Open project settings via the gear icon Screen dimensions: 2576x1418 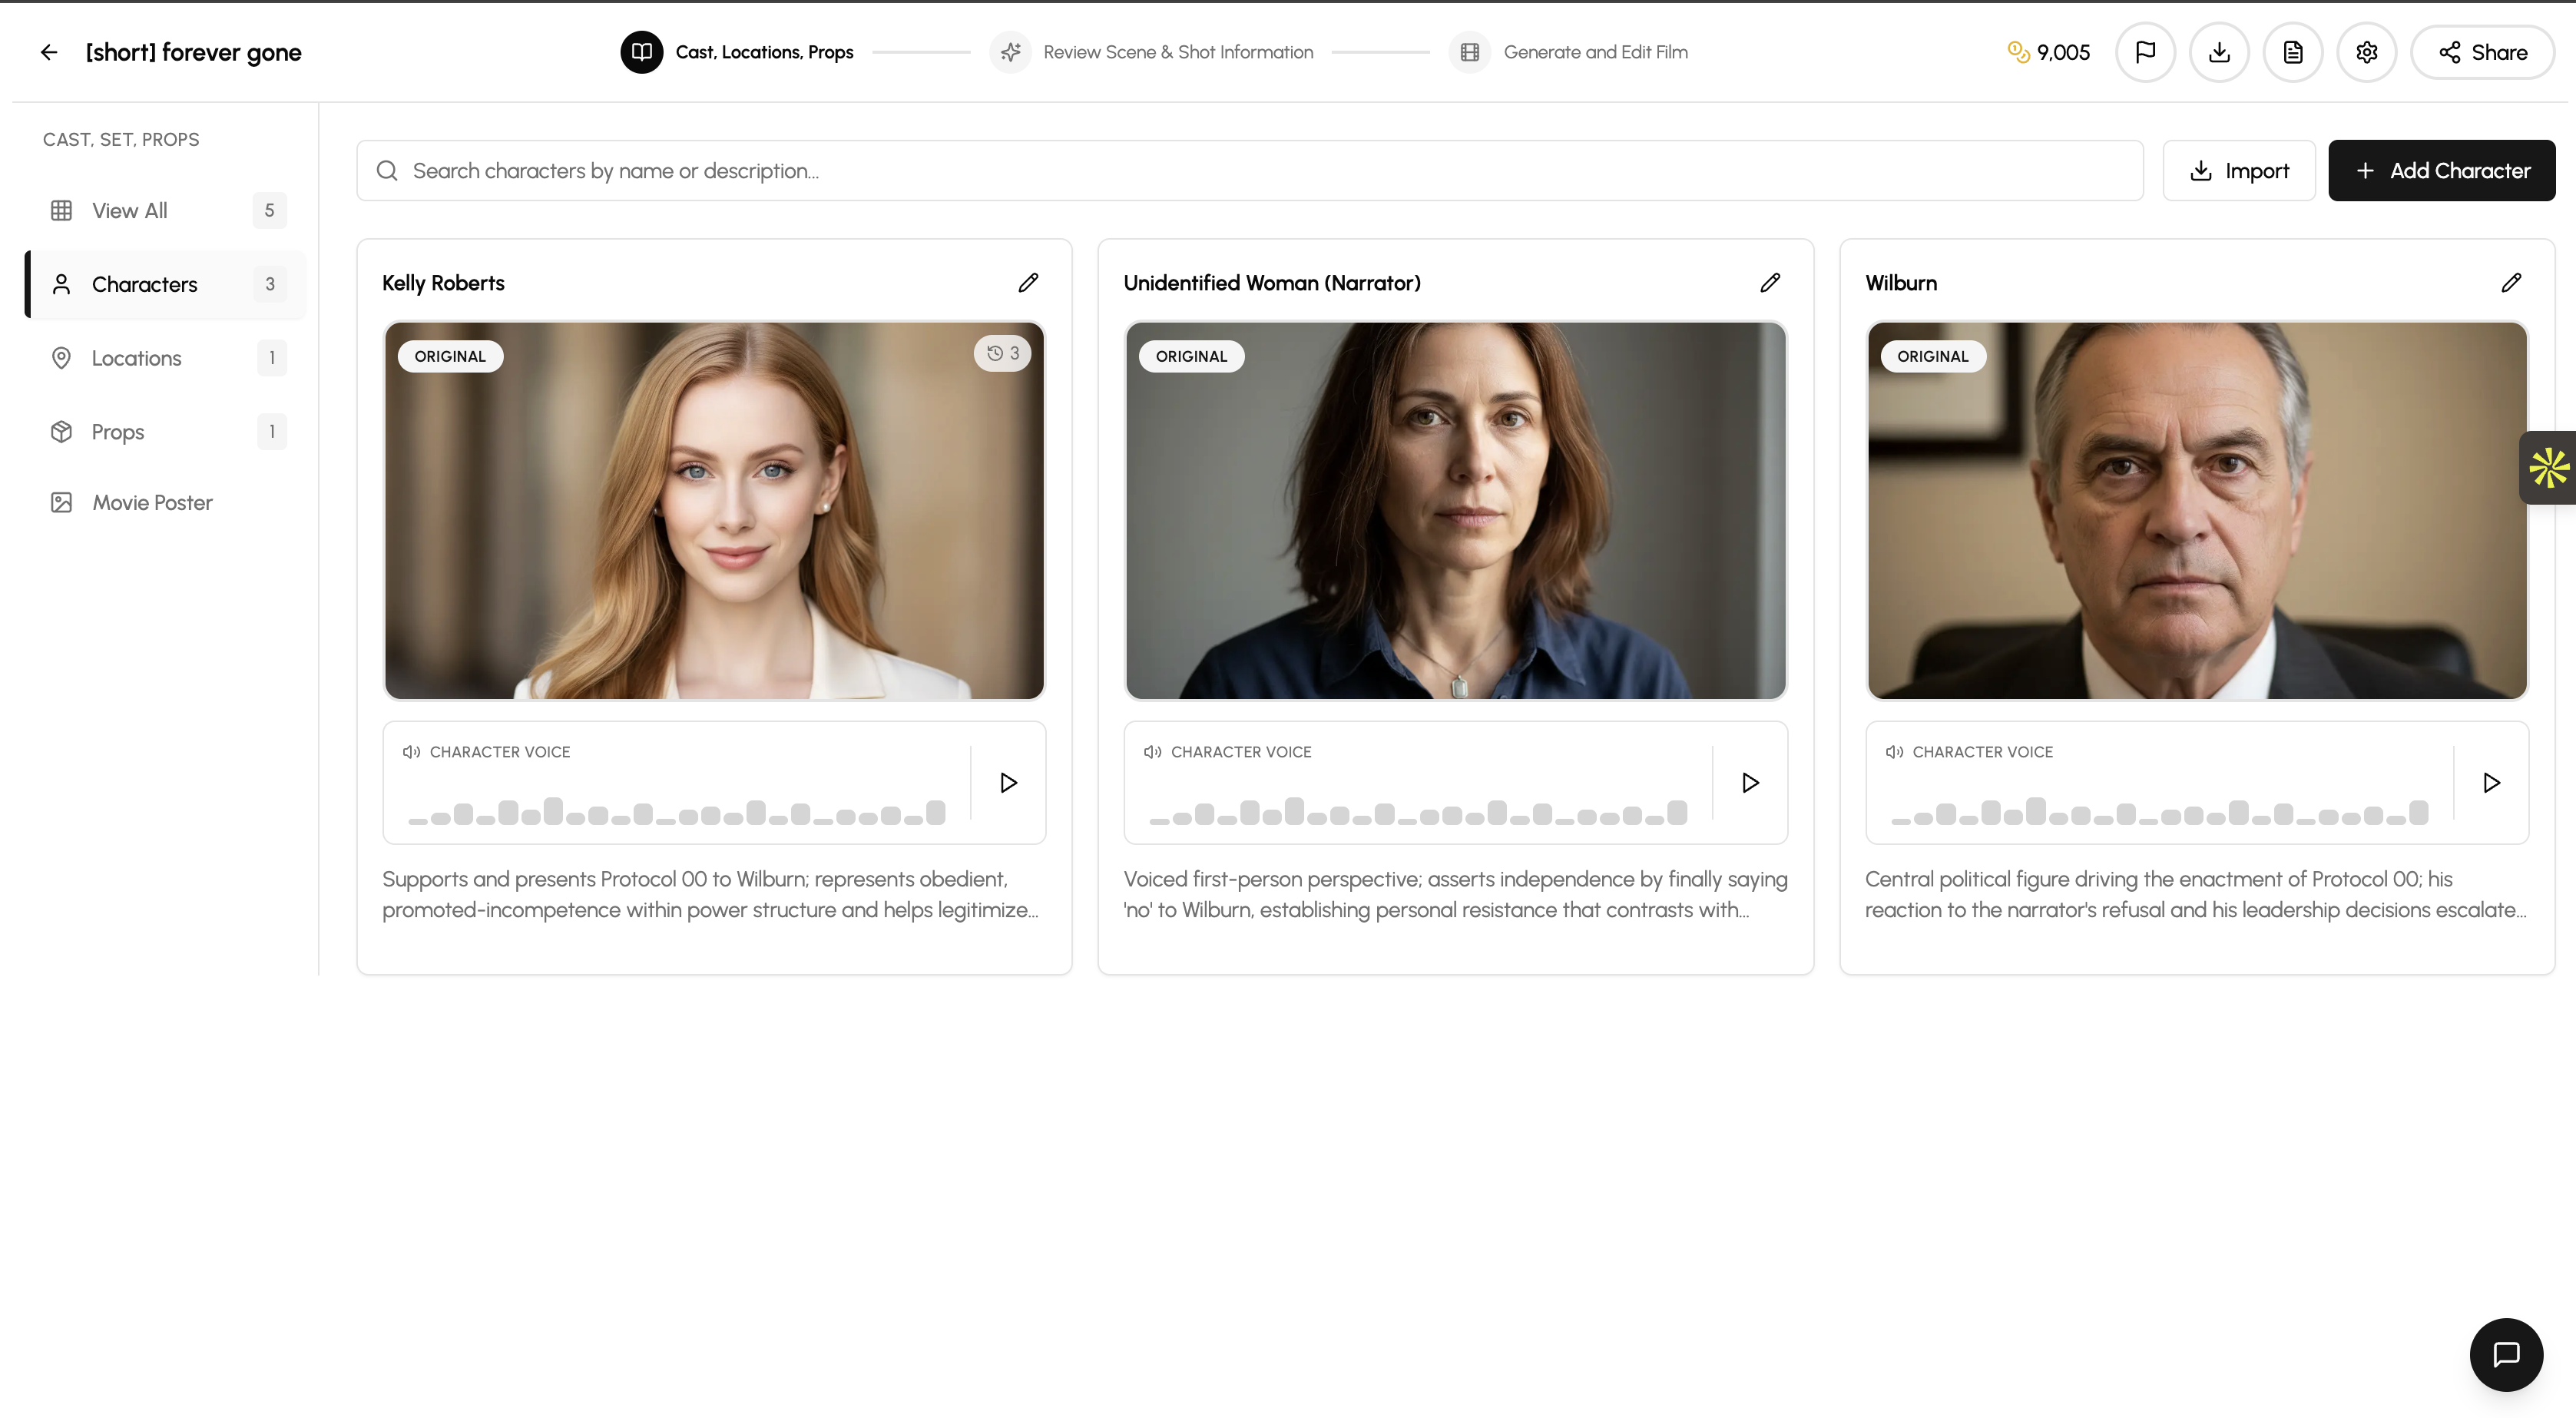2366,52
